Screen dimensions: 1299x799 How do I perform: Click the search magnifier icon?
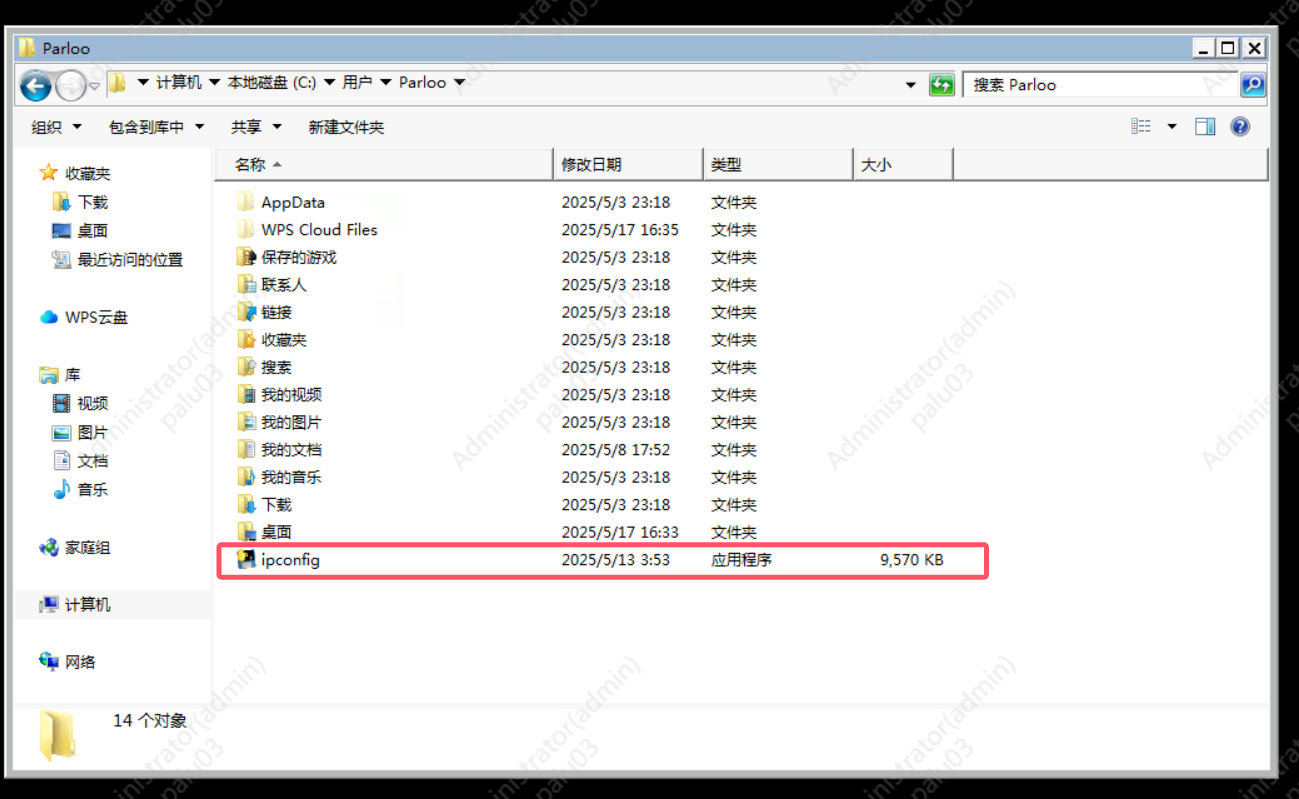(x=1252, y=85)
